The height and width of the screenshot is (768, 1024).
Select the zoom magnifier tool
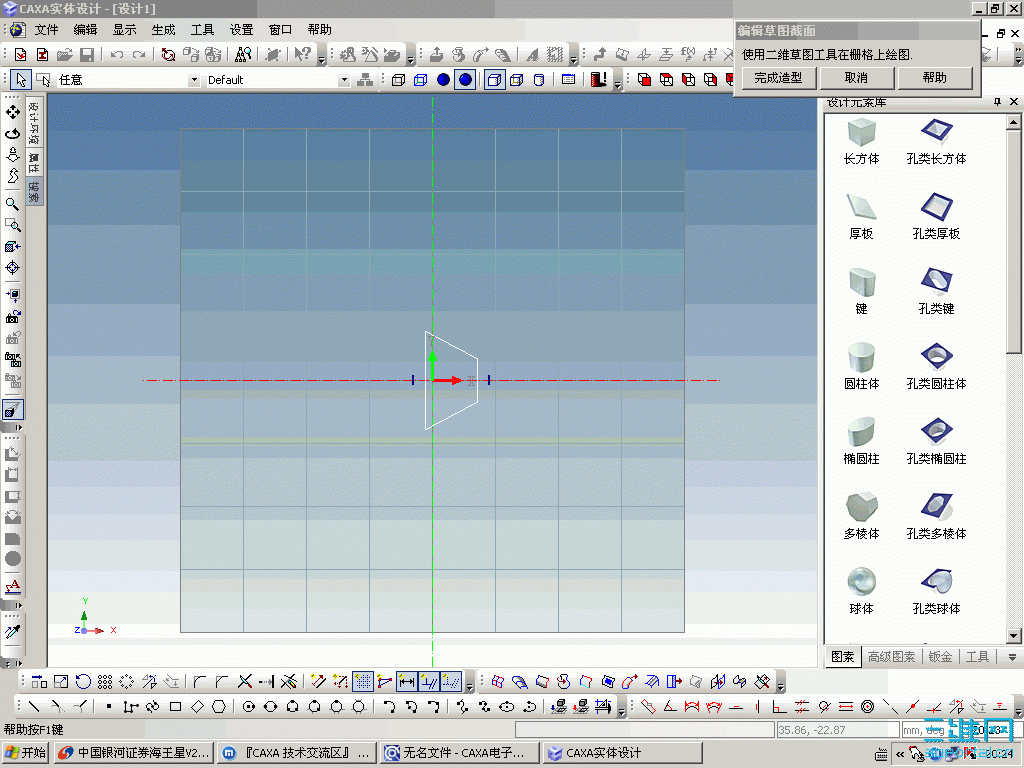click(x=12, y=204)
